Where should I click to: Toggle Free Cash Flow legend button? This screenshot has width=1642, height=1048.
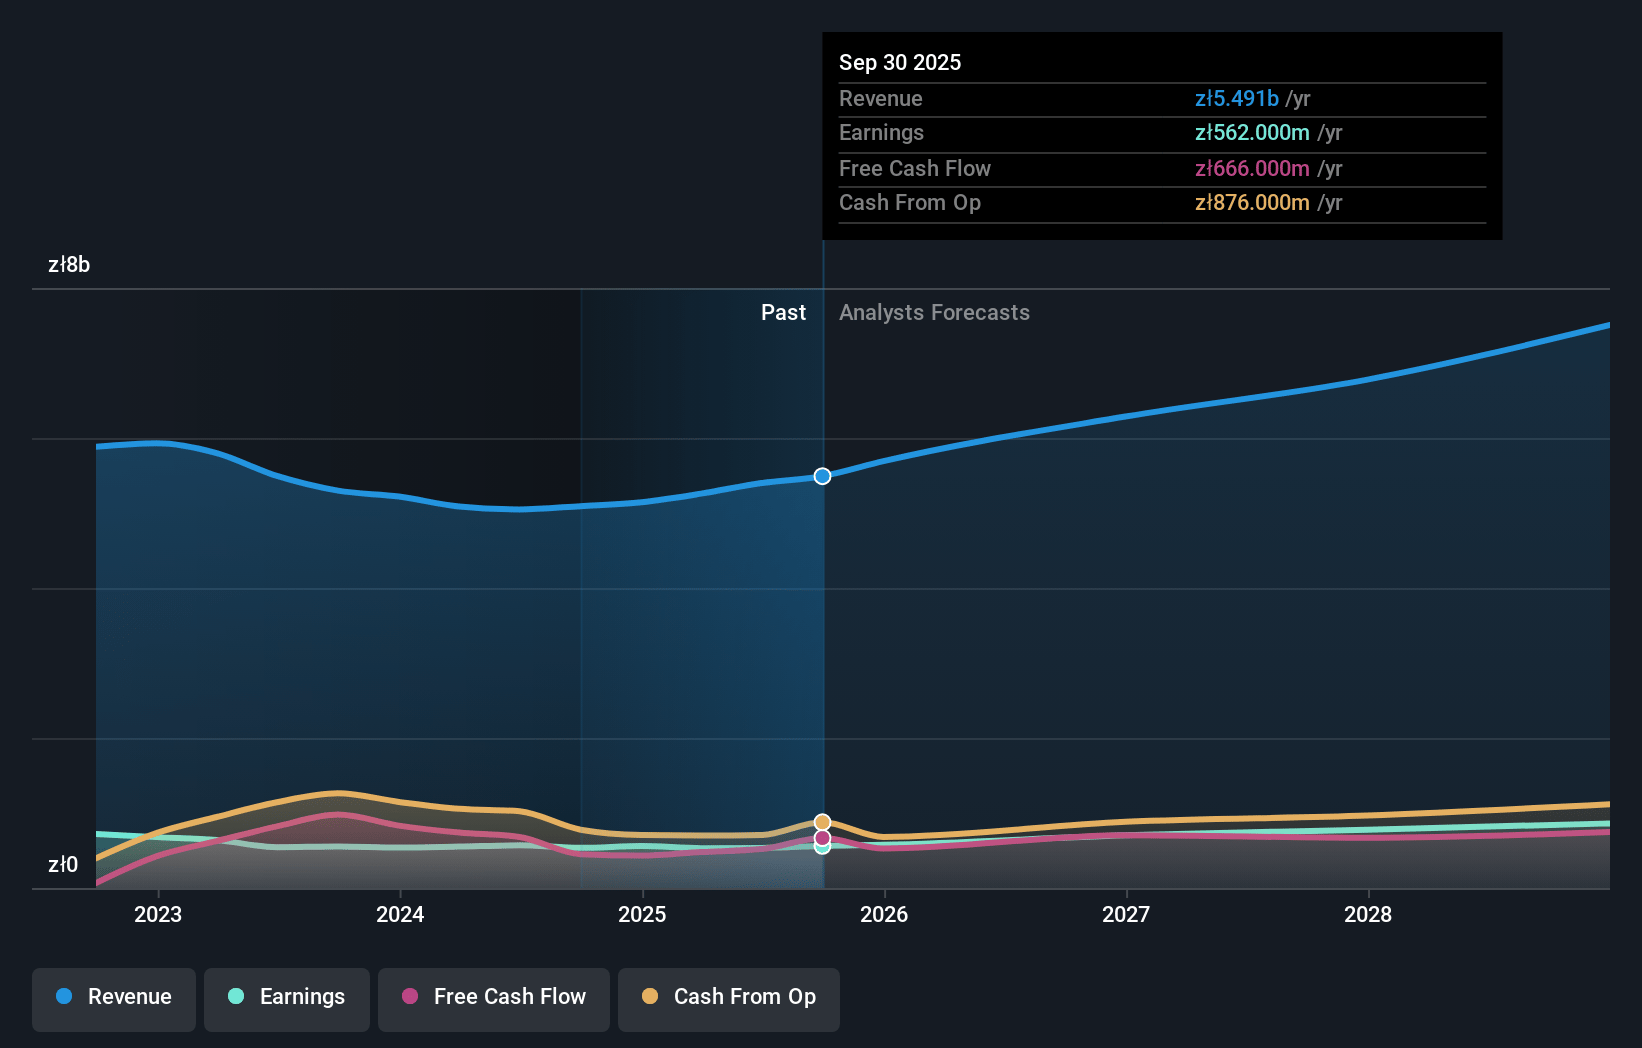click(x=494, y=997)
